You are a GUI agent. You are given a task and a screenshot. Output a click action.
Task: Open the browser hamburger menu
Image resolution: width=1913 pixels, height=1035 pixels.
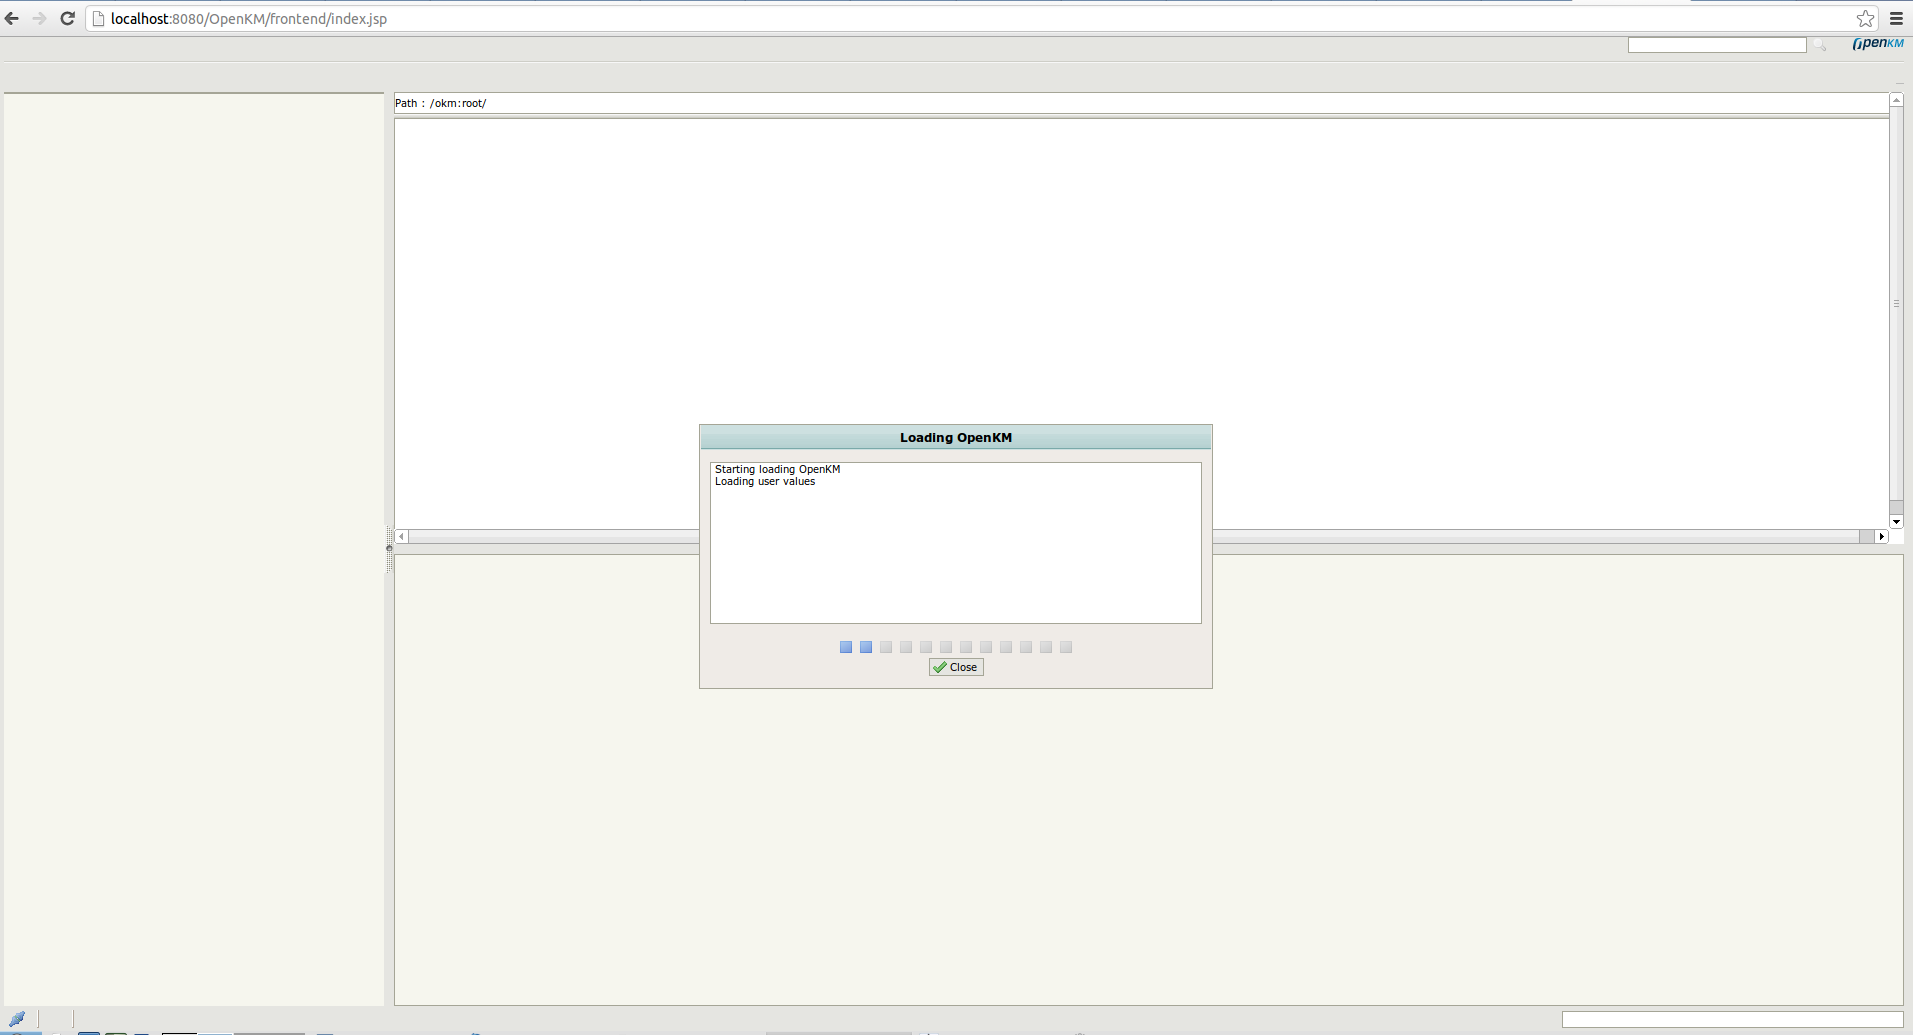tap(1896, 18)
